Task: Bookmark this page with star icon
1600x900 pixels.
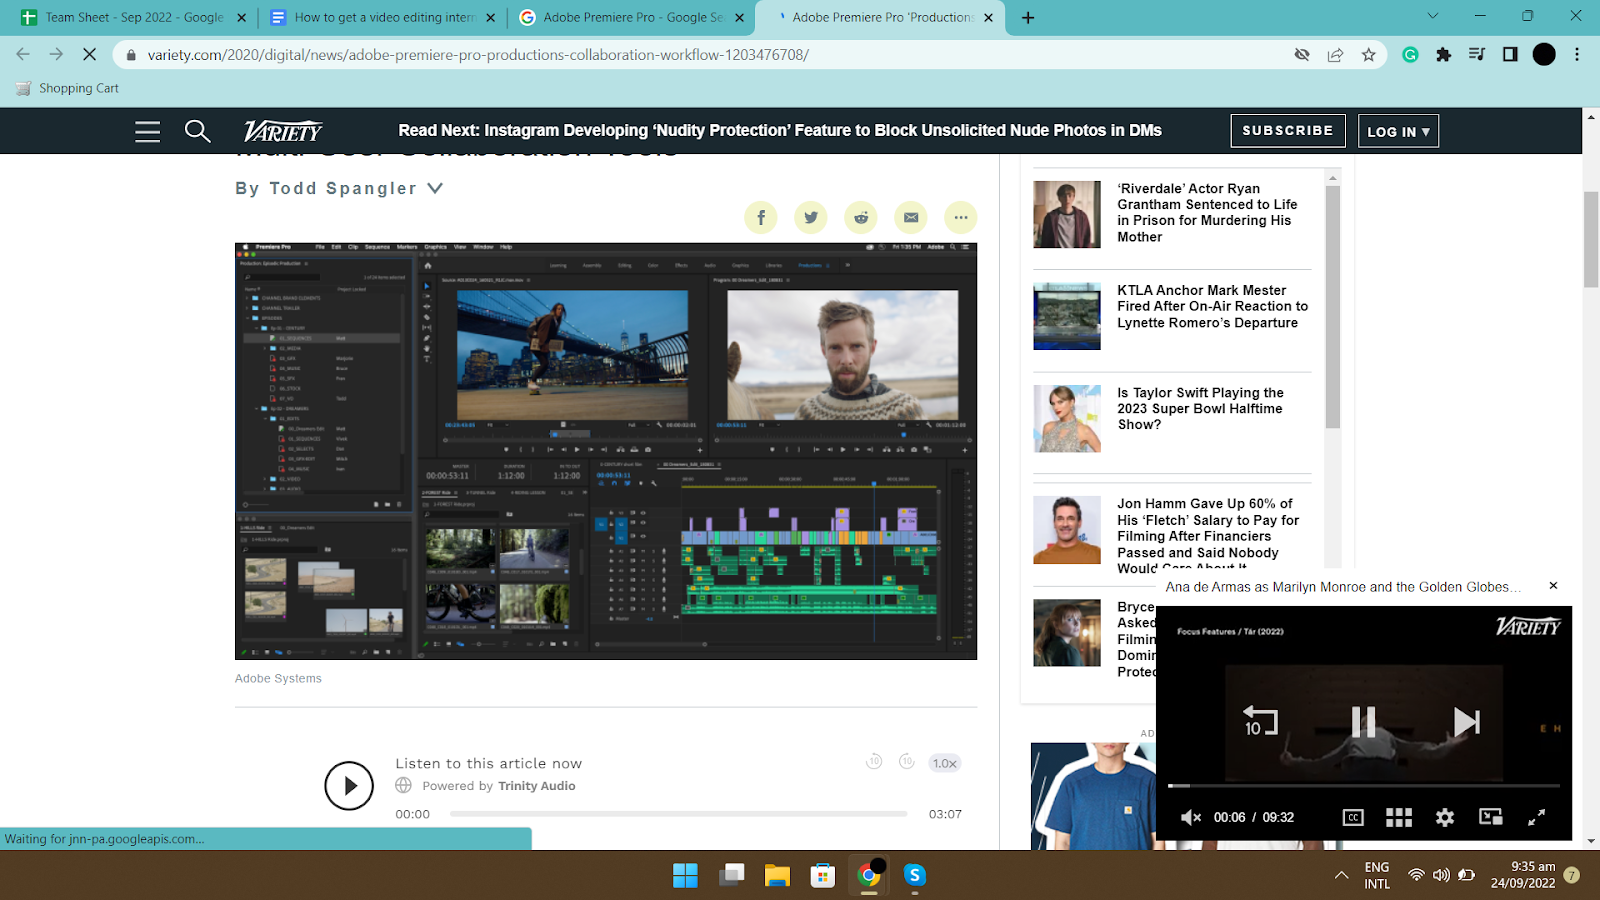Action: [1368, 55]
